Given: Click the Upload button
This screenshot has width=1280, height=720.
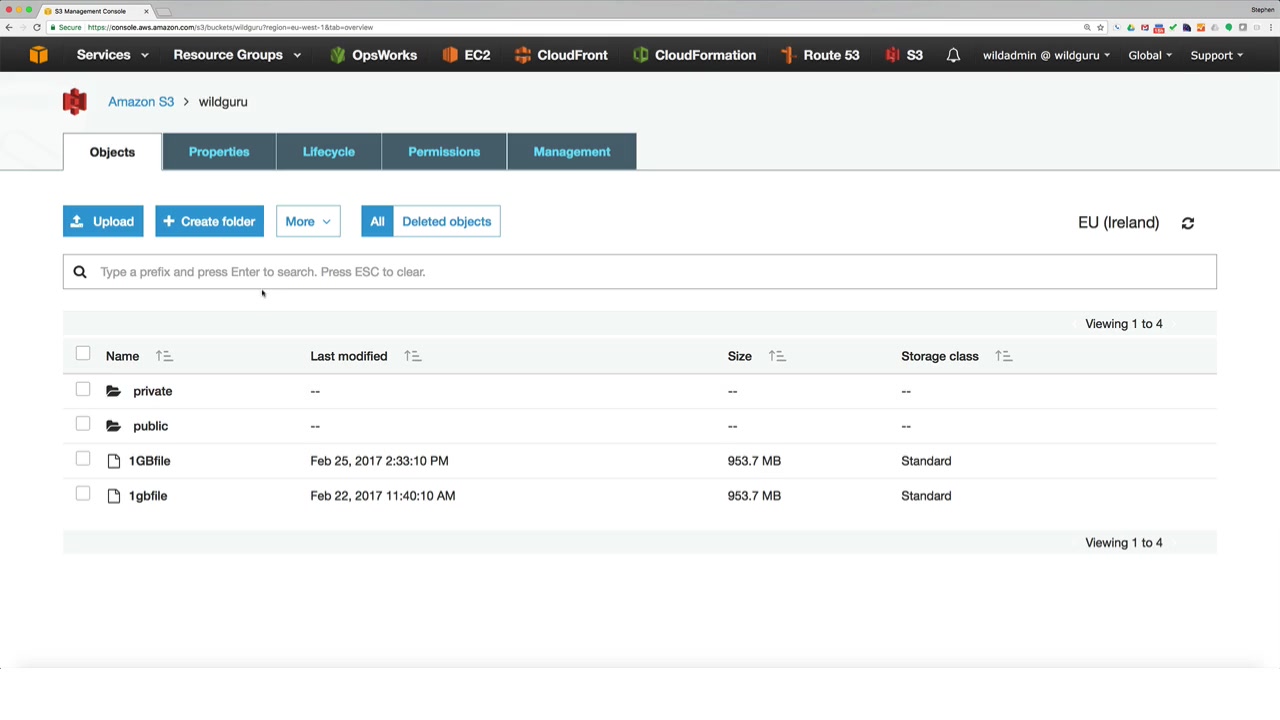Looking at the screenshot, I should (103, 221).
